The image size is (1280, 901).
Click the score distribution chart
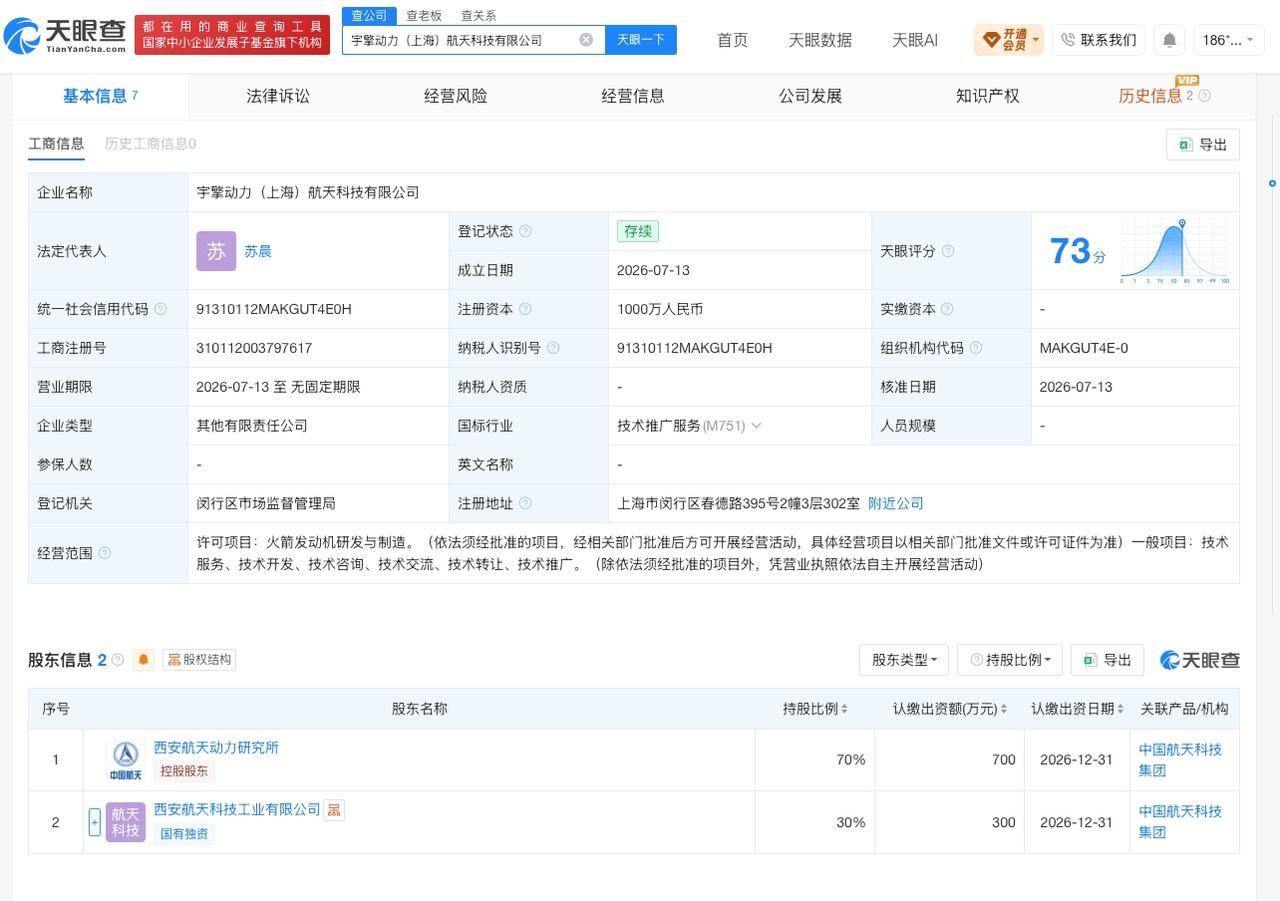(x=1175, y=251)
